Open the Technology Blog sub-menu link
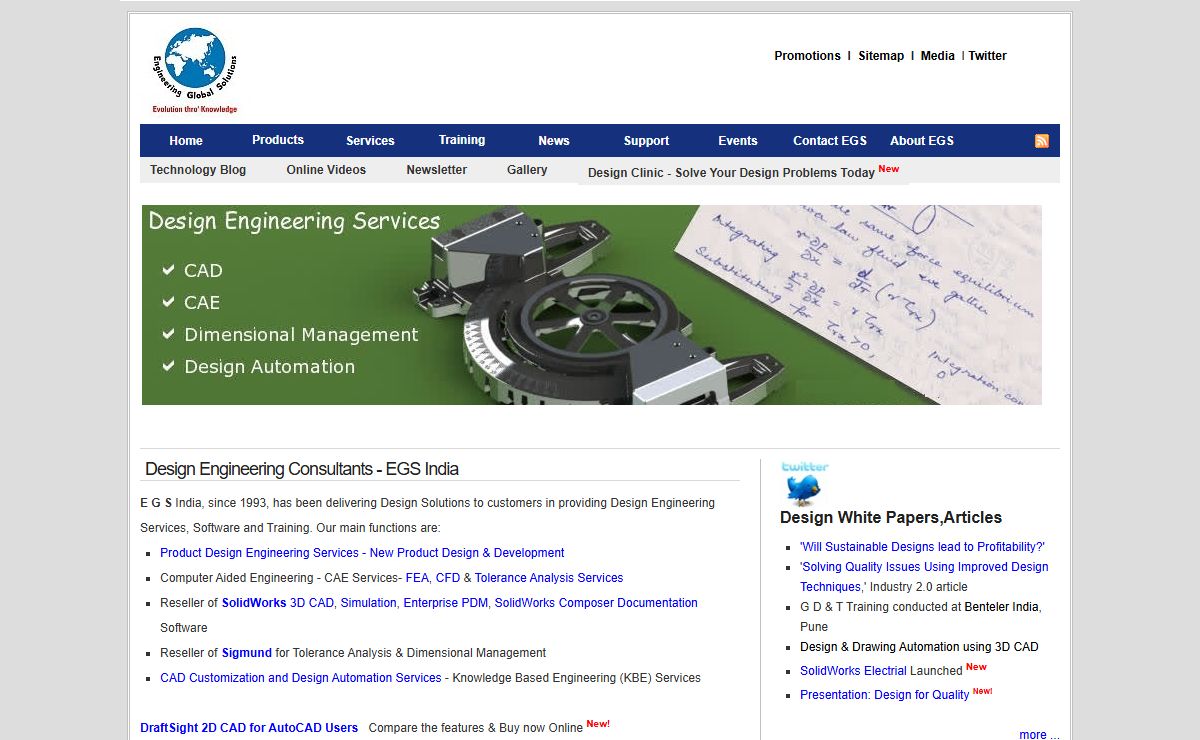The height and width of the screenshot is (740, 1200). tap(198, 170)
